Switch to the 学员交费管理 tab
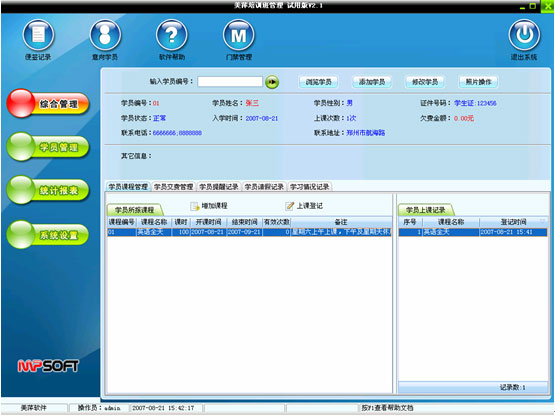555x416 pixels. [173, 187]
